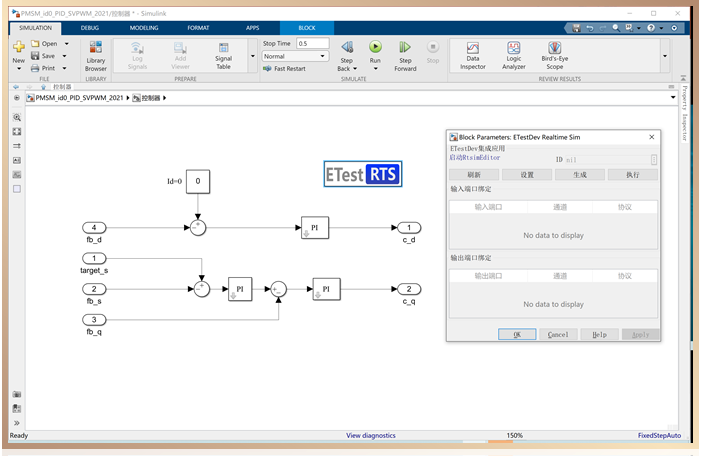This screenshot has width=701, height=456.
Task: Click the 生成 button in Block Parameters
Action: (x=579, y=175)
